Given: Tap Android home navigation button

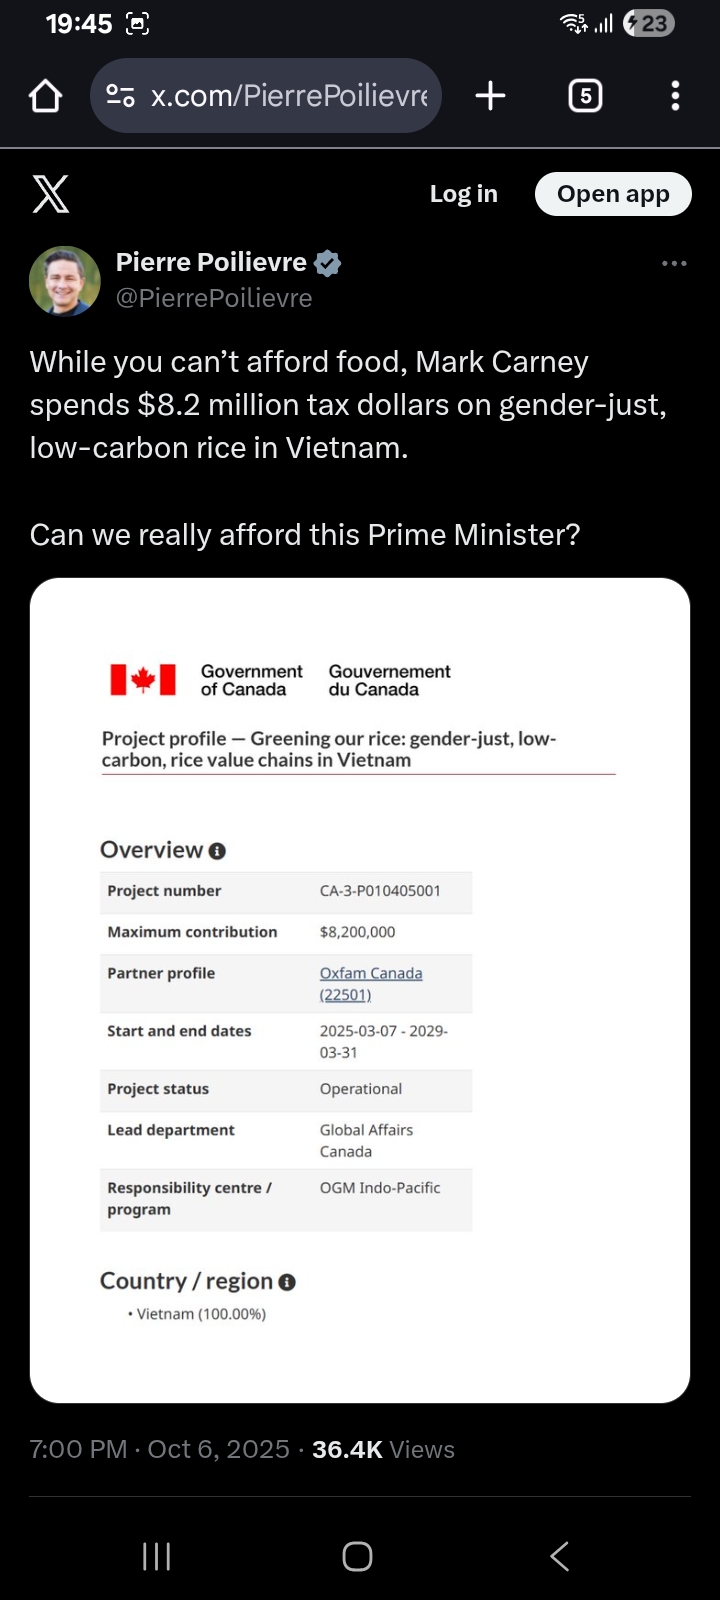Looking at the screenshot, I should (357, 1556).
